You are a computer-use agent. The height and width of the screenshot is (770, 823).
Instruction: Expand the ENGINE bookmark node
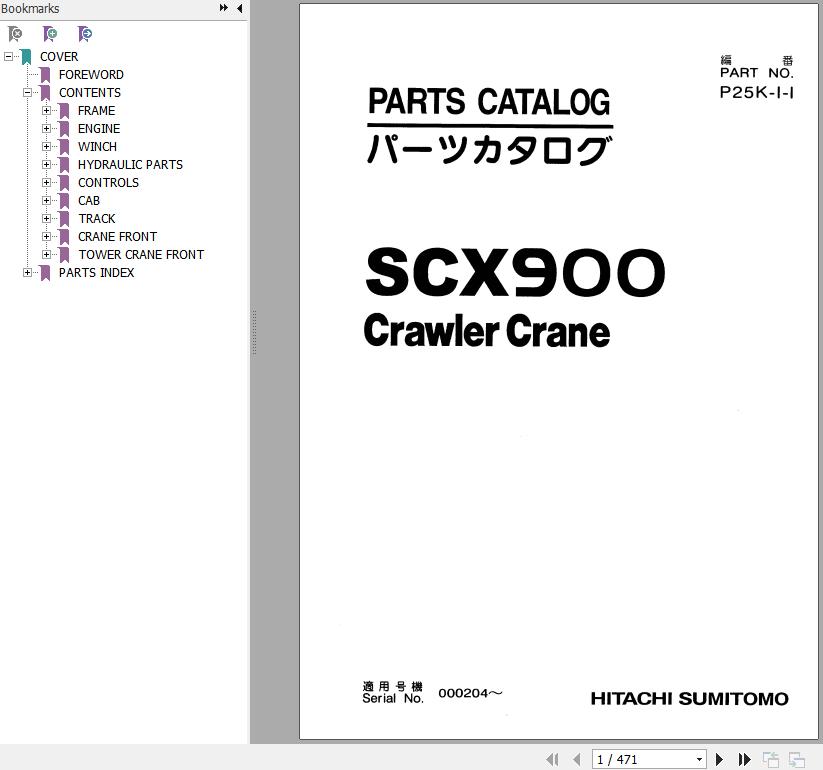(x=46, y=128)
